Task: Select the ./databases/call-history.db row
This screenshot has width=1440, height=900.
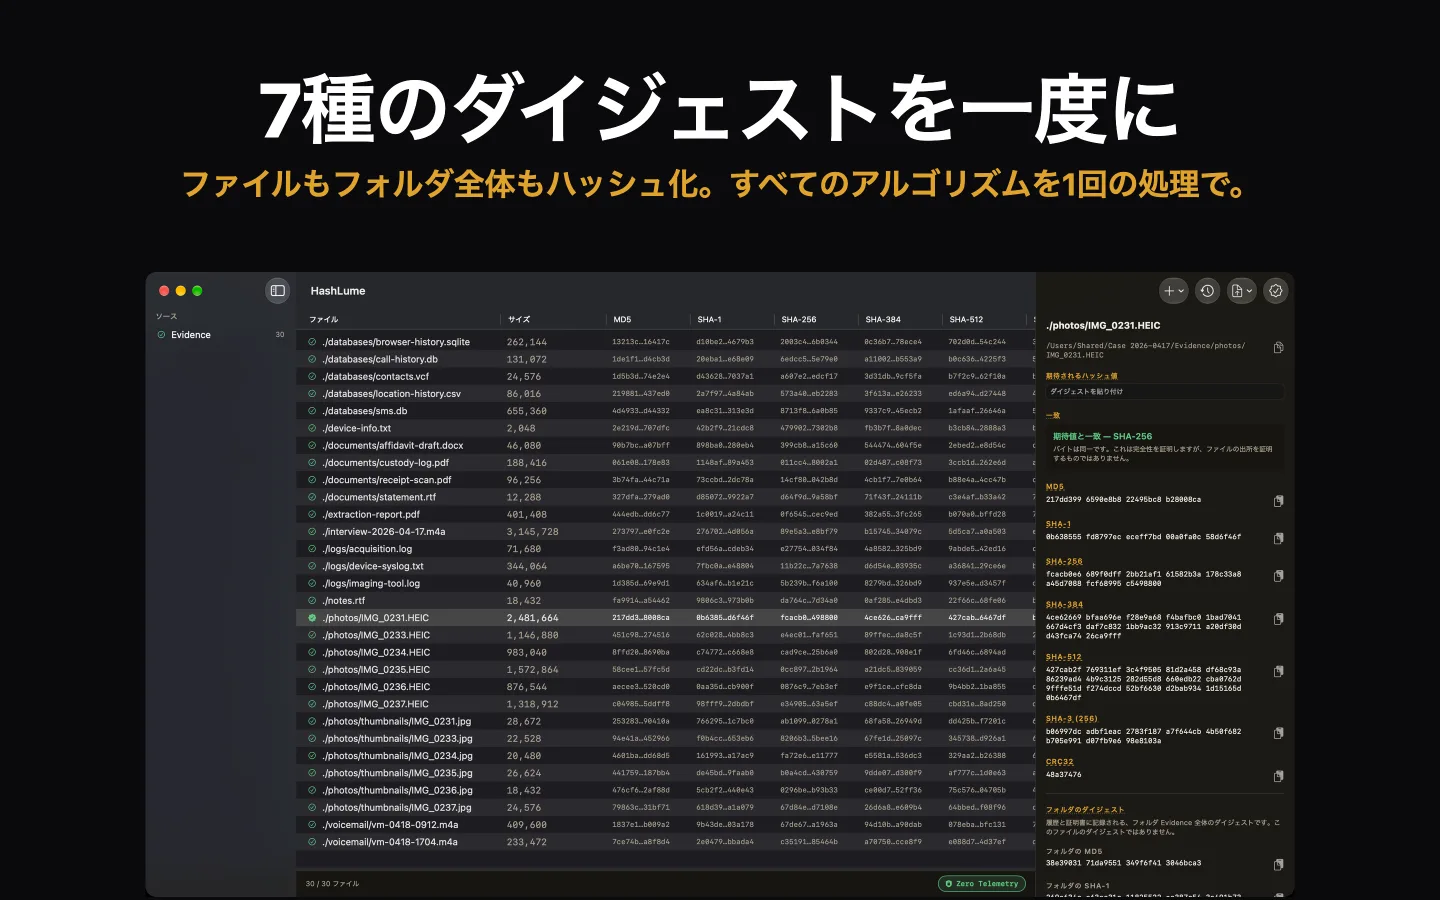Action: coord(665,359)
